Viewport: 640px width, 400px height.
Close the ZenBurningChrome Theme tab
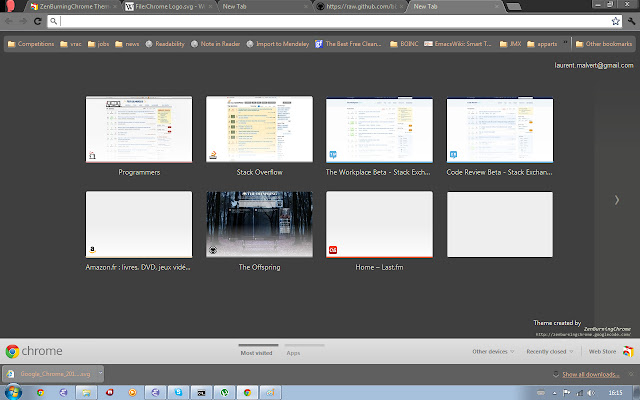click(115, 7)
